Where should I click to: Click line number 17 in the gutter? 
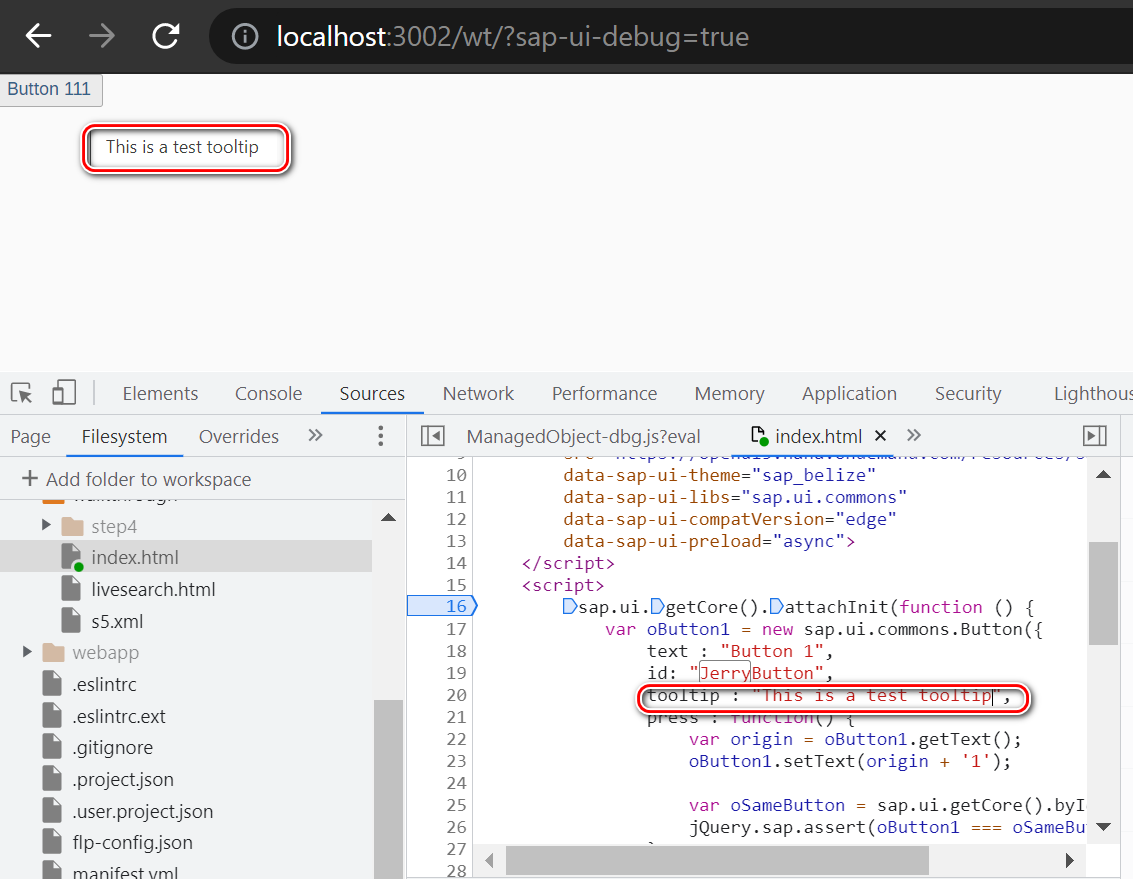pyautogui.click(x=456, y=629)
